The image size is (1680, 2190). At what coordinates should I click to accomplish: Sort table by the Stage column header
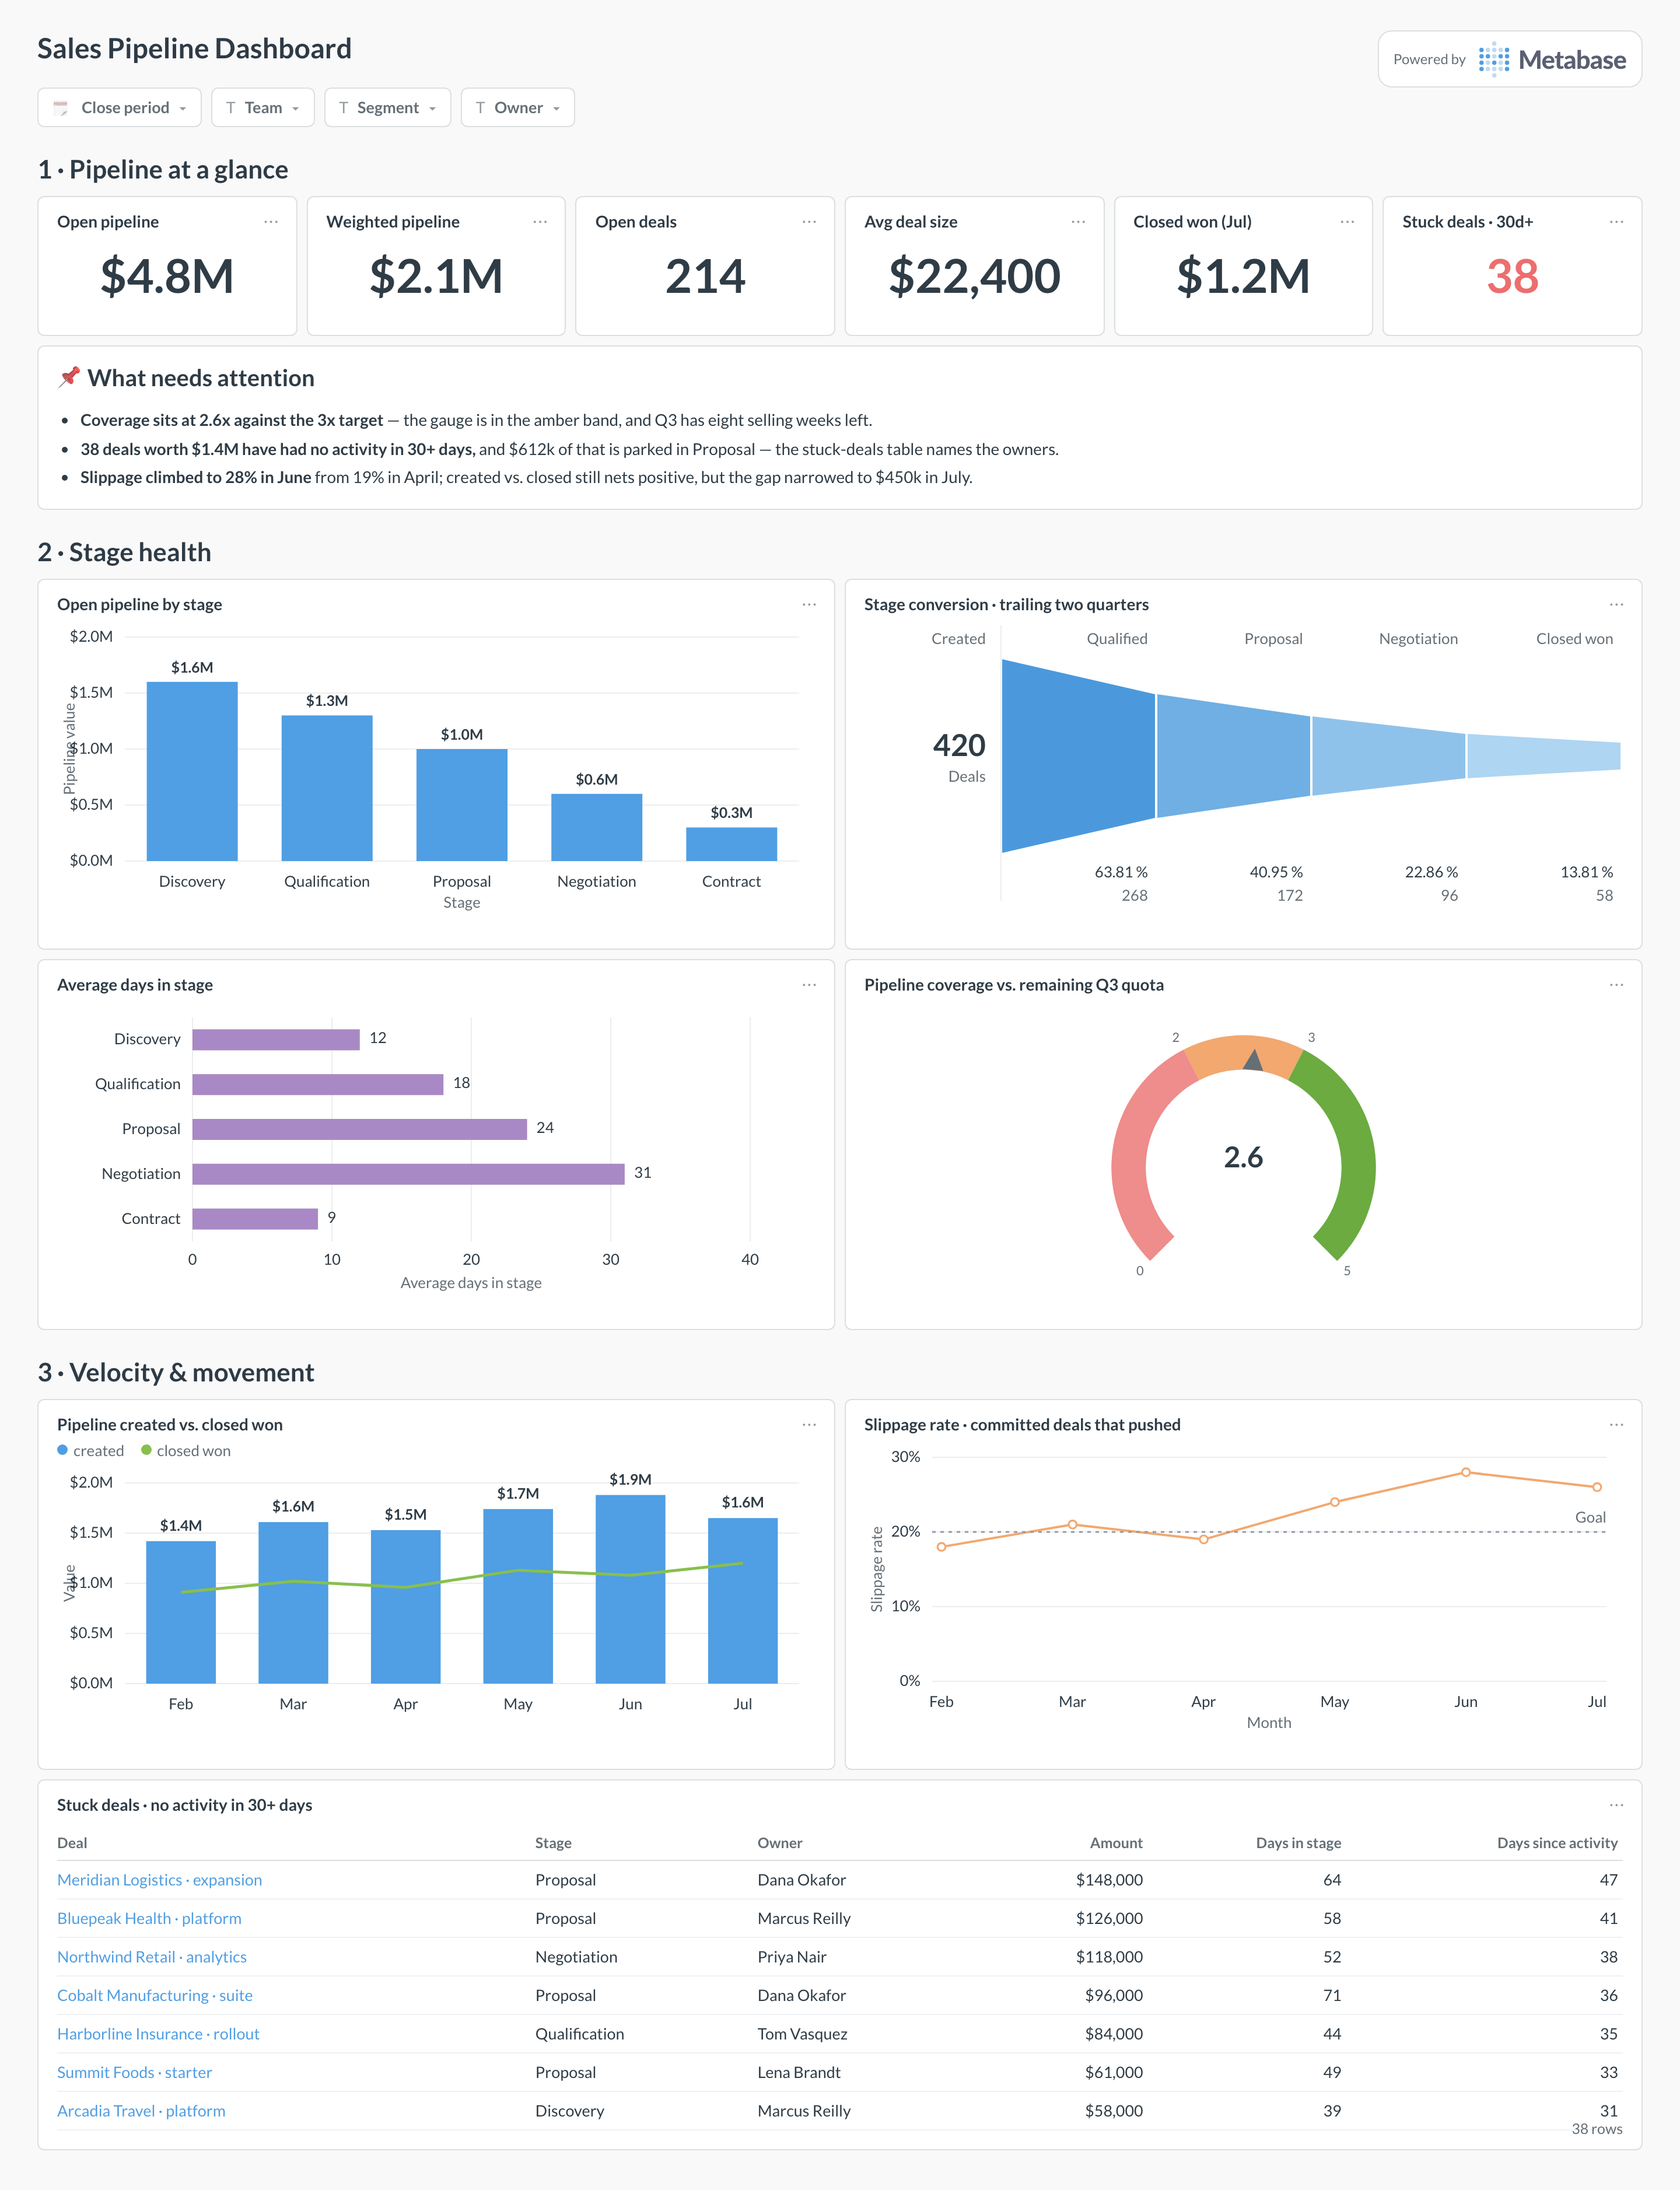tap(553, 1843)
